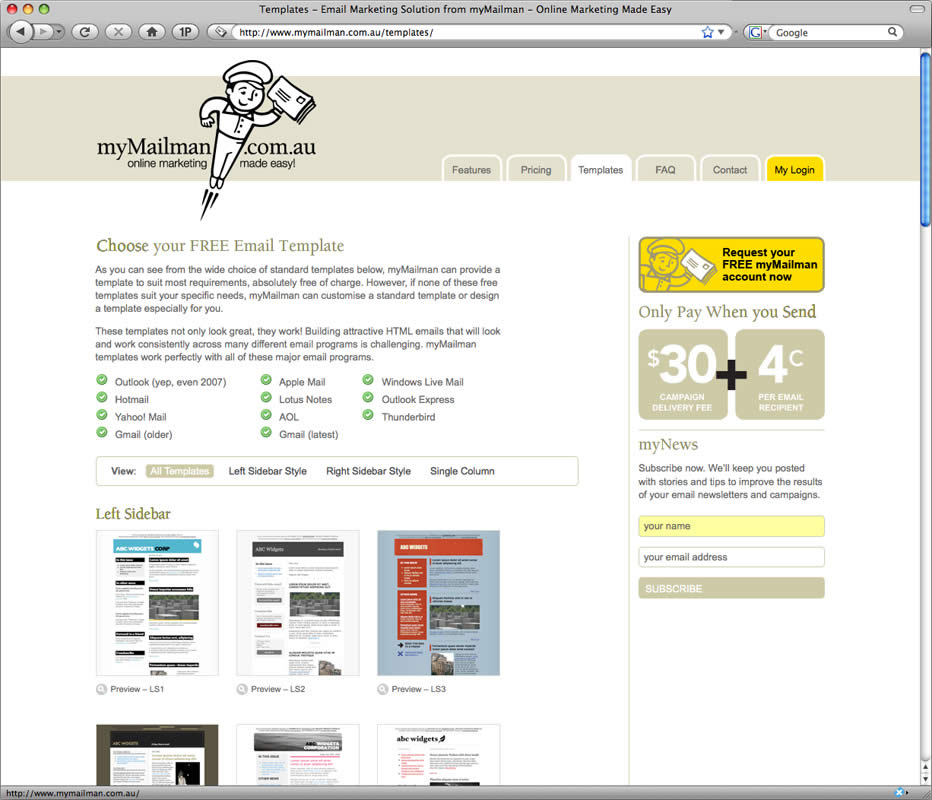Open the LS2 template thumbnail

click(x=298, y=603)
